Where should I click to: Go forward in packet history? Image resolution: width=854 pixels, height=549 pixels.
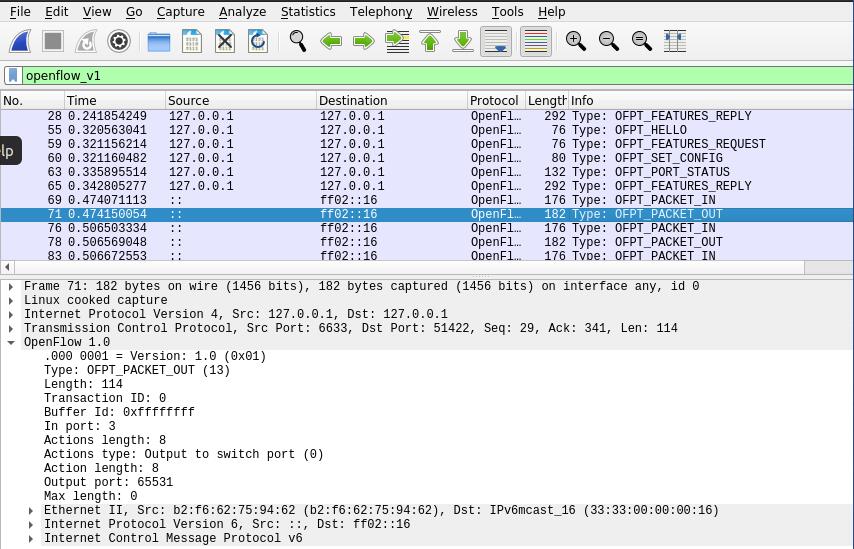[364, 41]
